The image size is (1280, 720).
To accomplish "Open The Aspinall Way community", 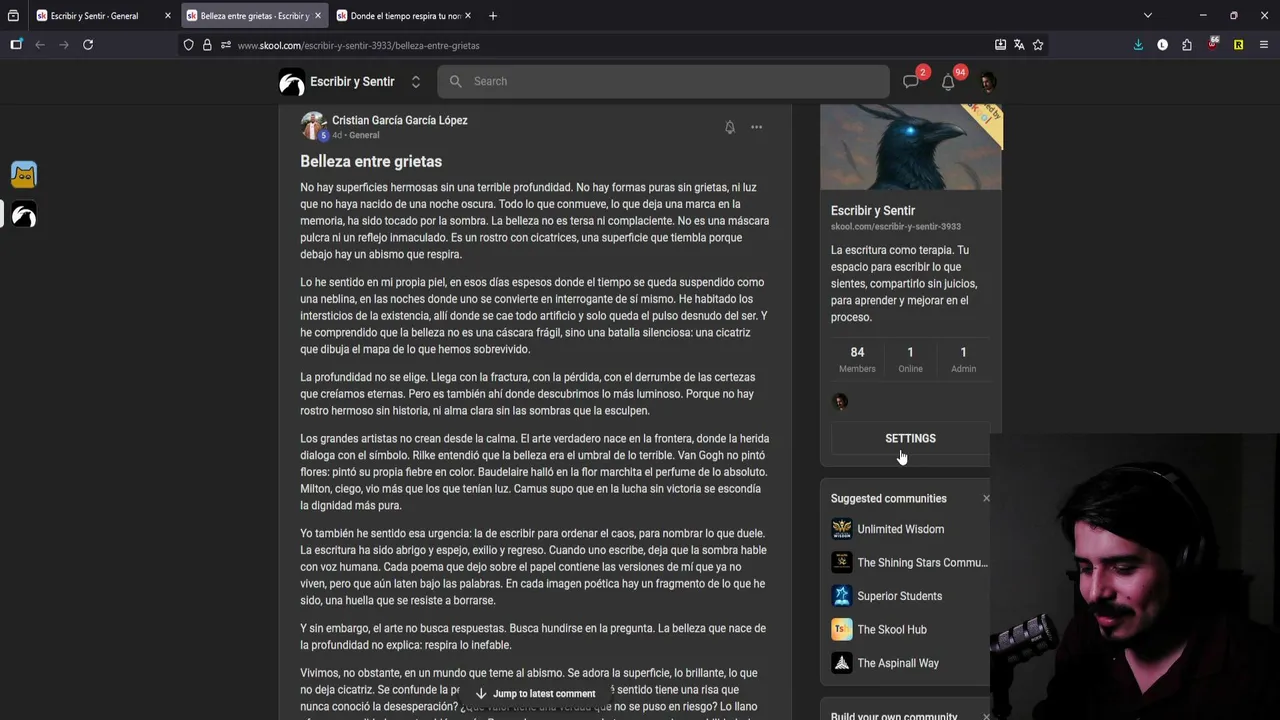I will point(898,663).
